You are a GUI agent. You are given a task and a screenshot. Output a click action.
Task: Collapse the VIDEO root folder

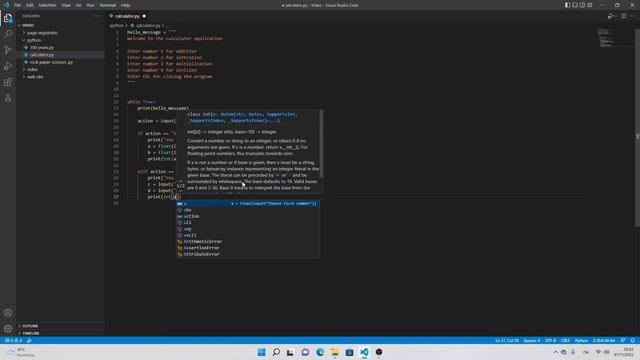click(60, 25)
